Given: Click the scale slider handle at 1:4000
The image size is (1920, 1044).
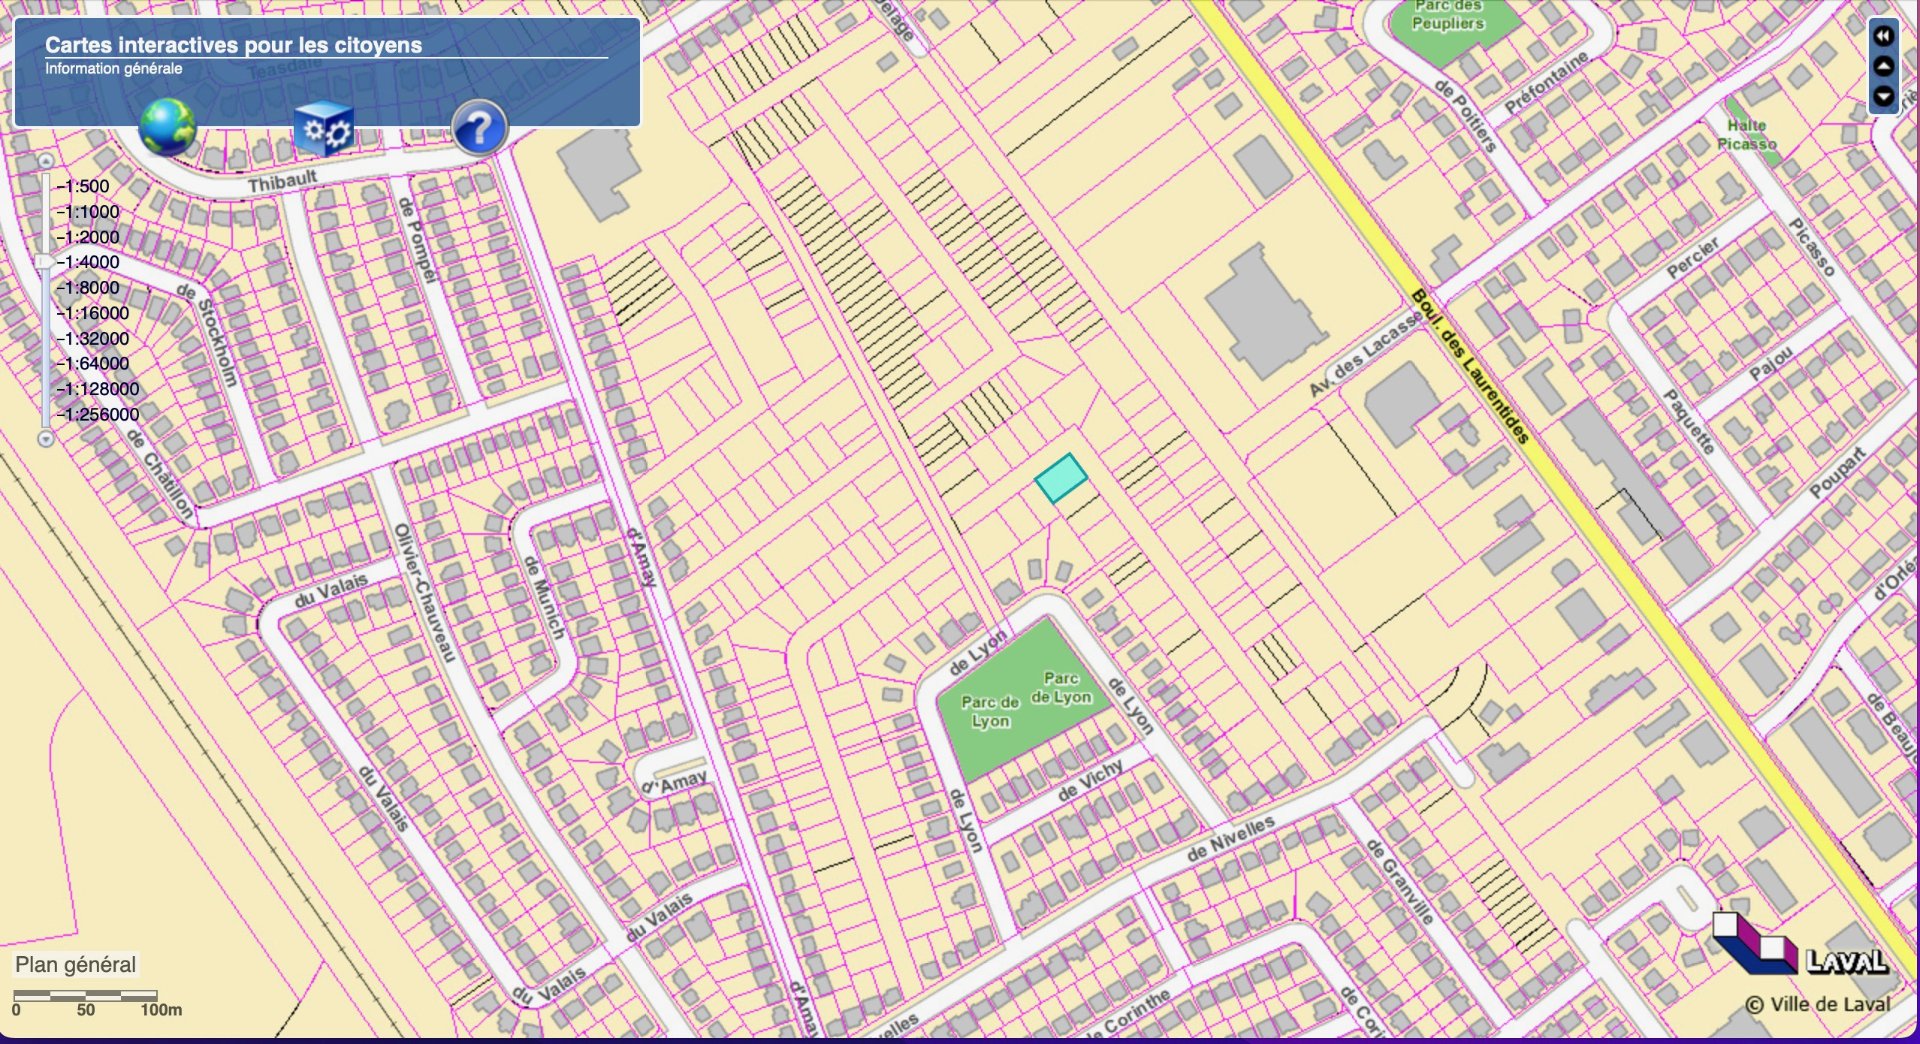Looking at the screenshot, I should click(46, 262).
